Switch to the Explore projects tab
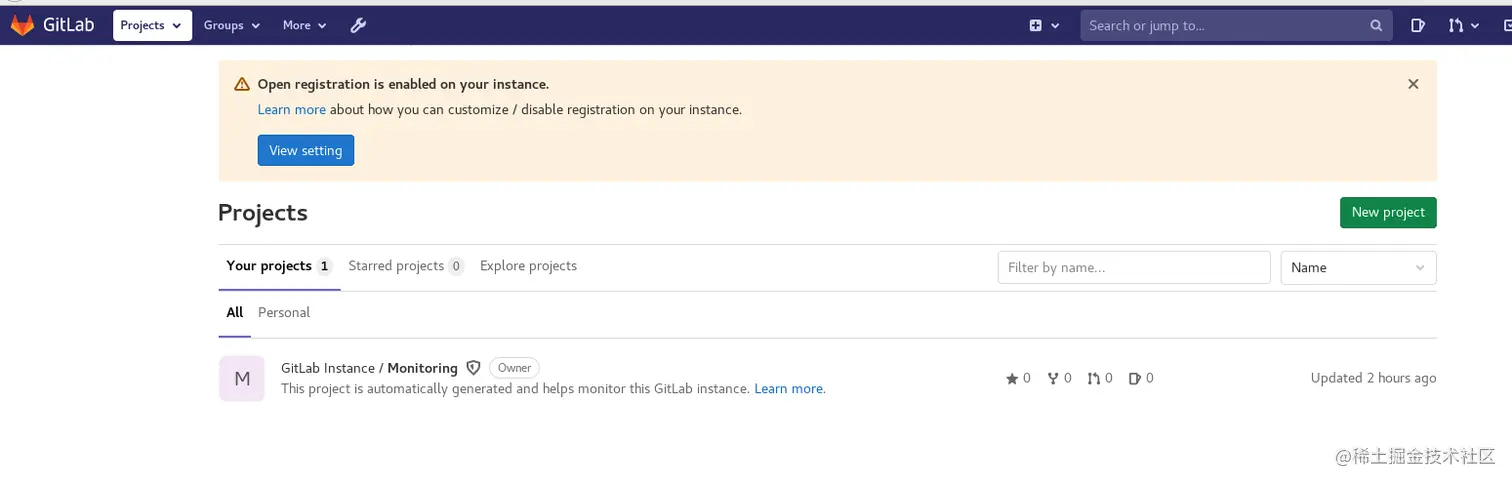This screenshot has height=483, width=1512. coord(528,266)
